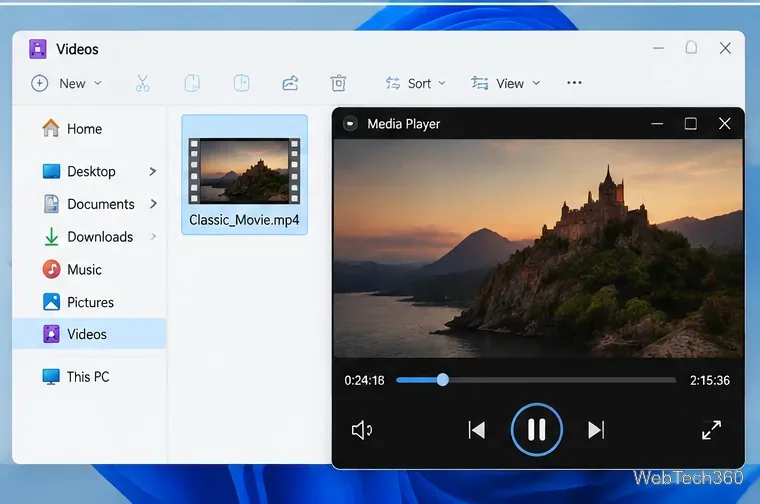Expand the Documents folder chevron
This screenshot has height=504, width=760.
[153, 204]
